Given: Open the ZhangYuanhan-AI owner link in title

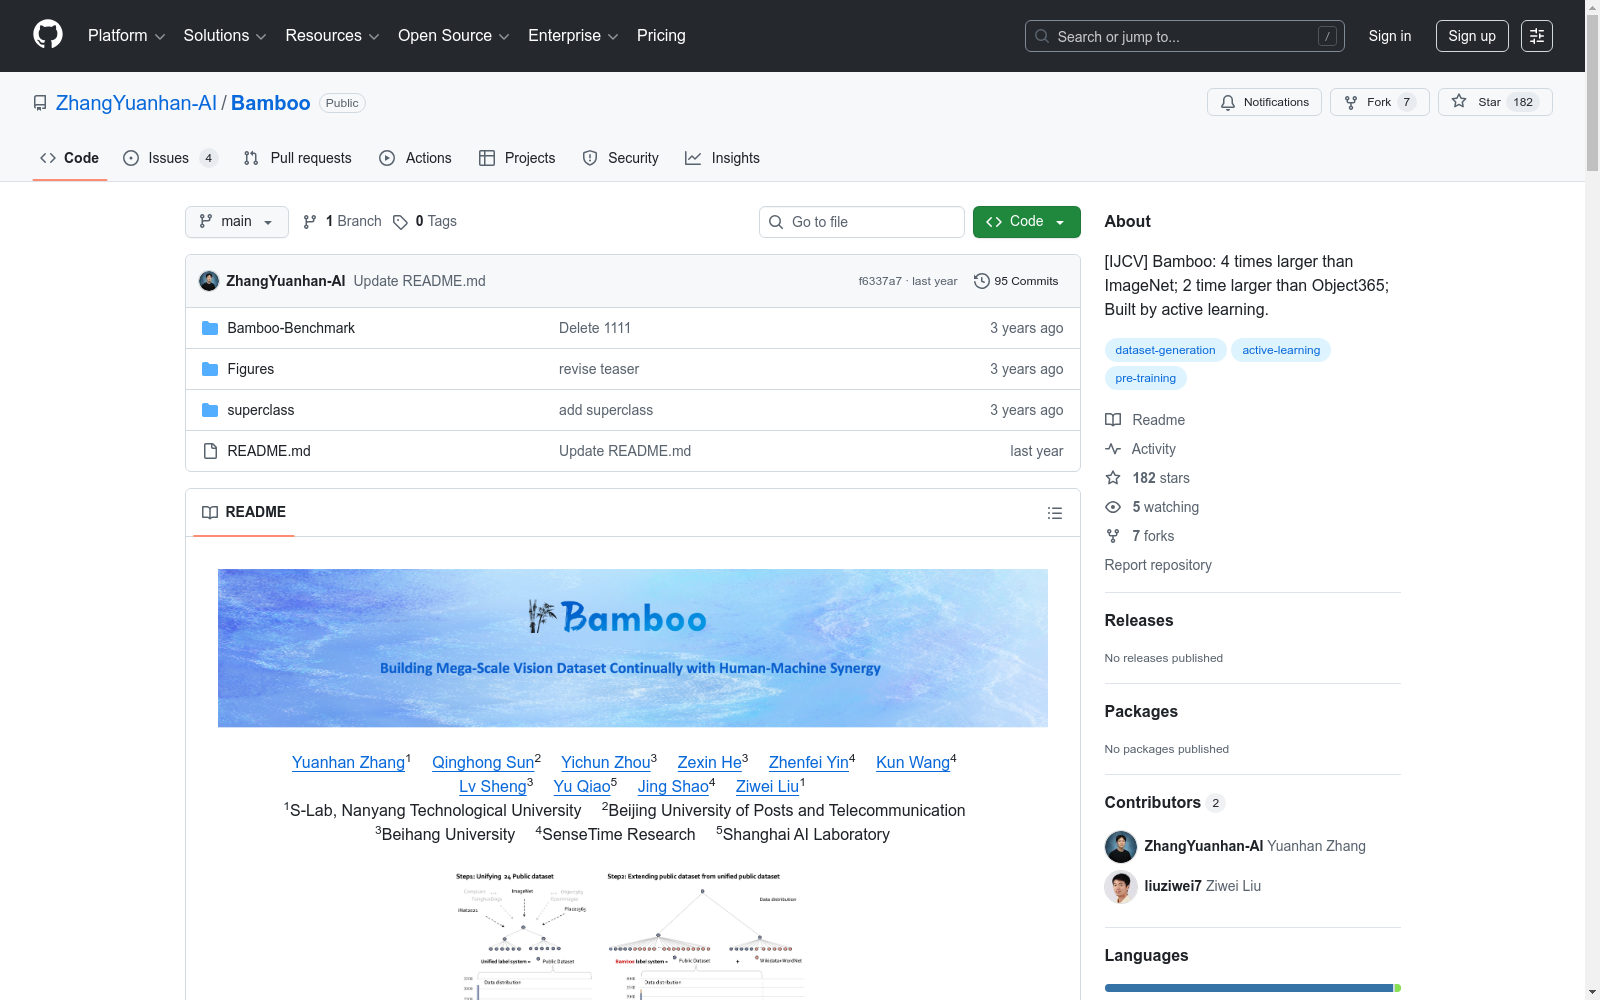Looking at the screenshot, I should (136, 103).
